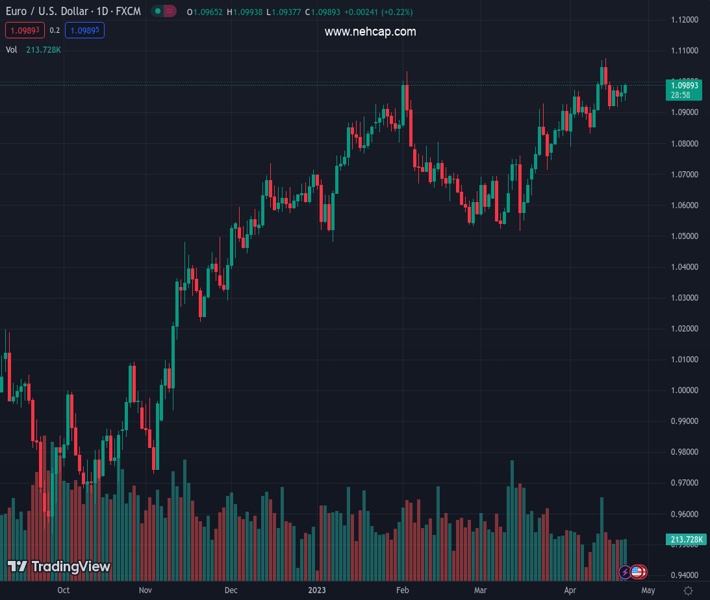The width and height of the screenshot is (710, 600).
Task: Click the 1.00000 level on price scale
Action: 685,390
